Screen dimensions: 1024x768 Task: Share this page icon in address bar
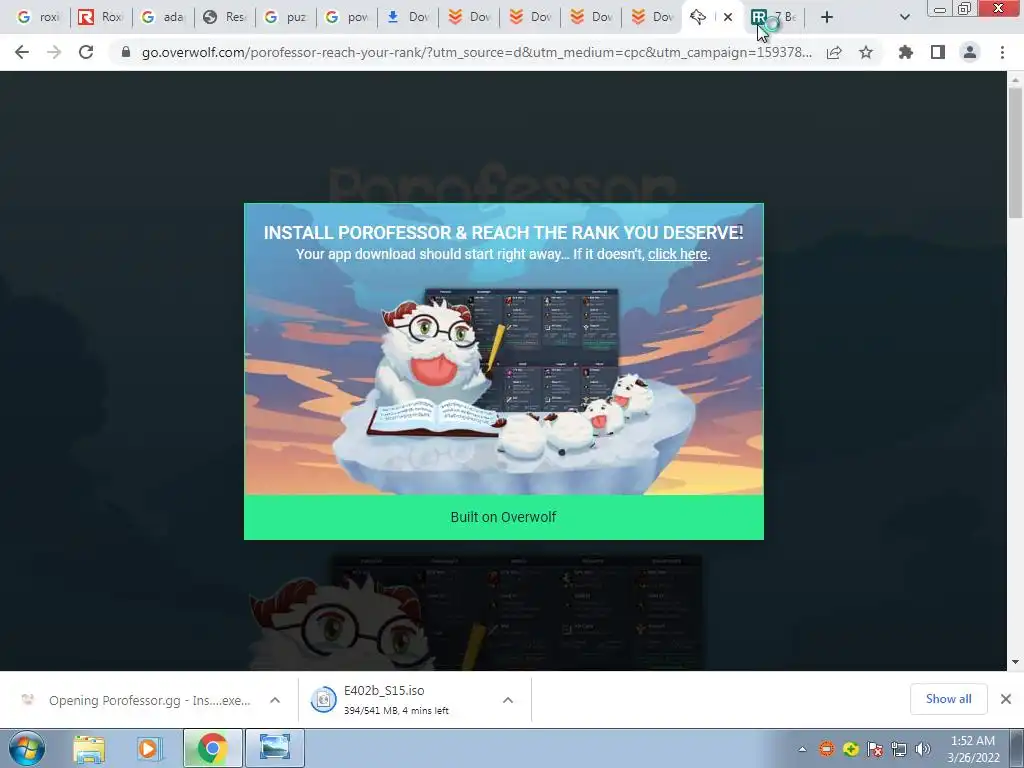point(834,52)
